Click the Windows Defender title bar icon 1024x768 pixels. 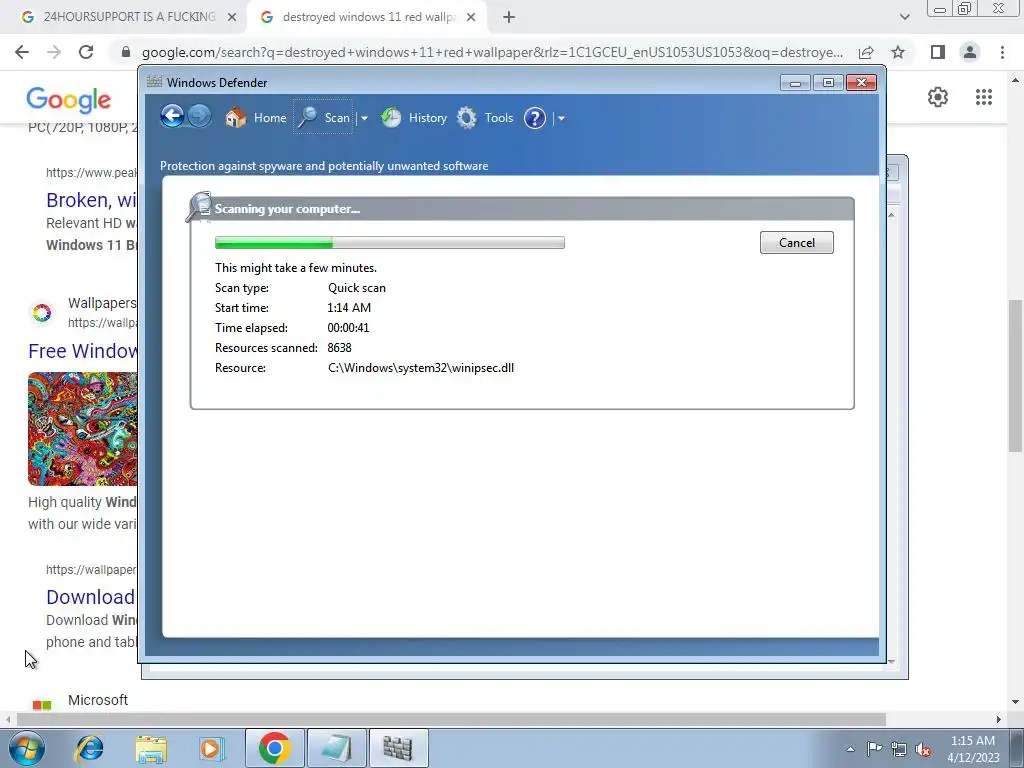tap(154, 82)
